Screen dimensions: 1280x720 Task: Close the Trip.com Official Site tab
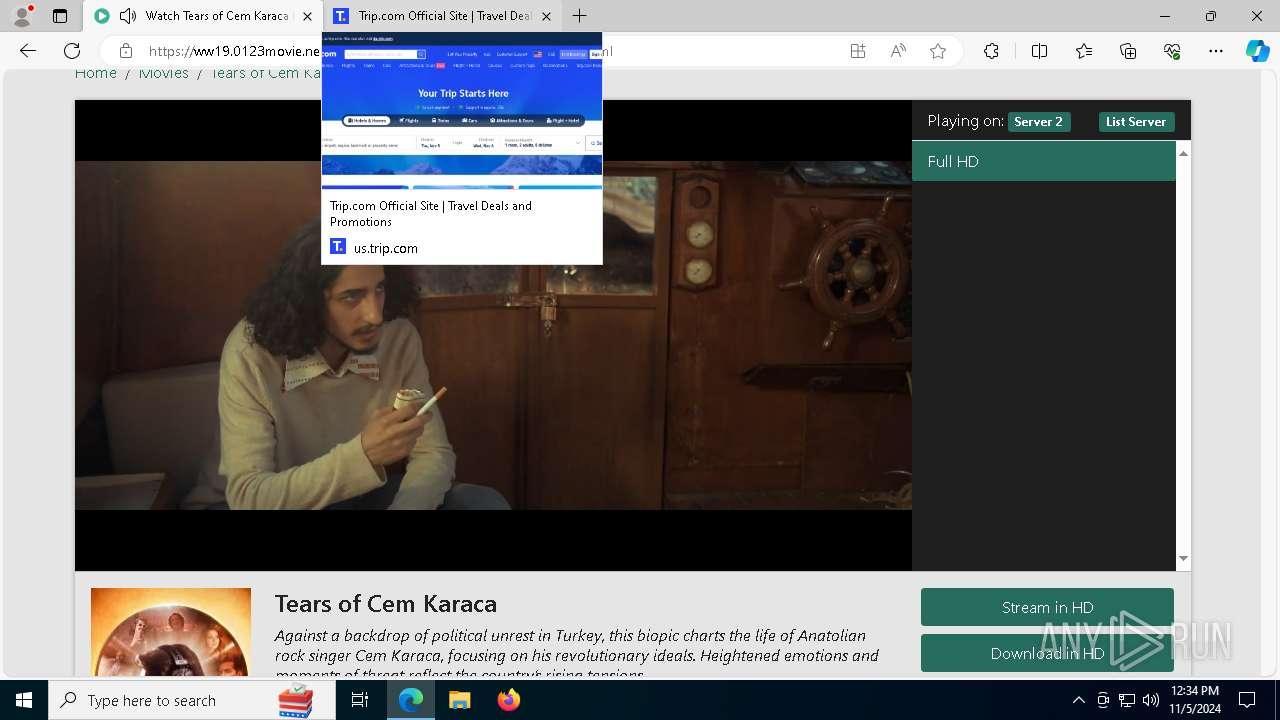[546, 16]
